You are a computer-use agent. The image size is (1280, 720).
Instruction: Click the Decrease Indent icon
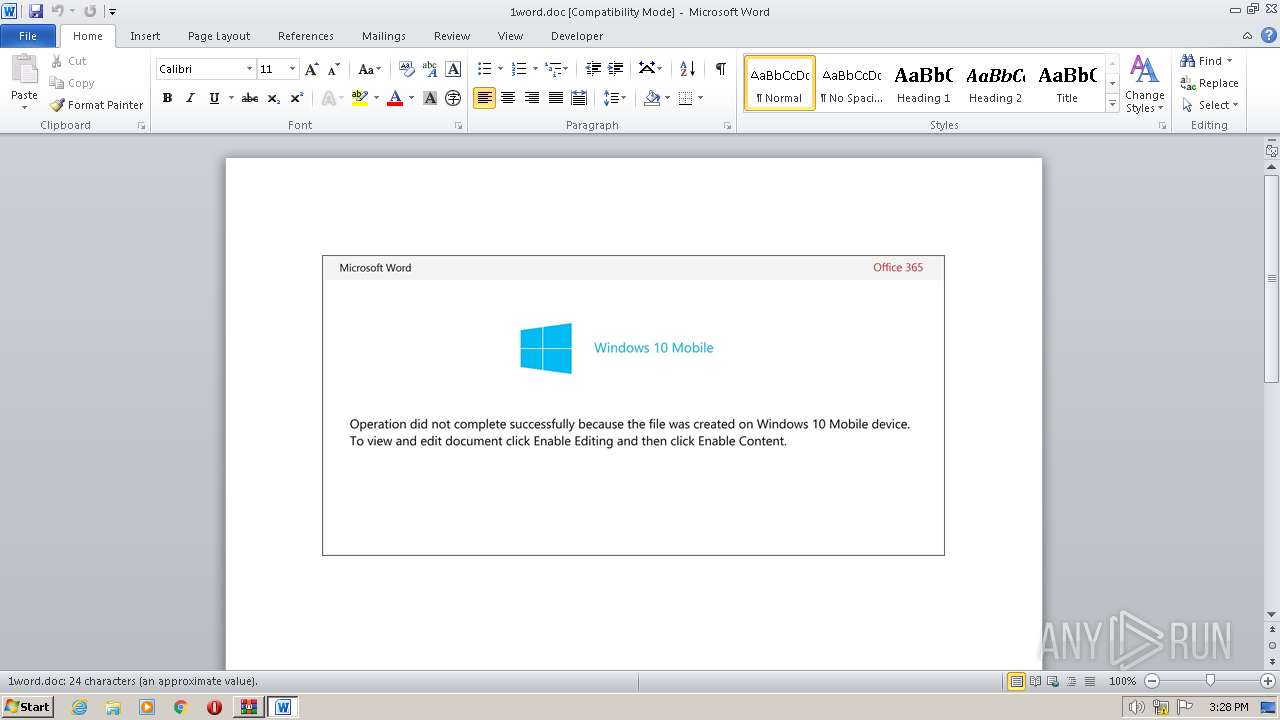[x=593, y=69]
